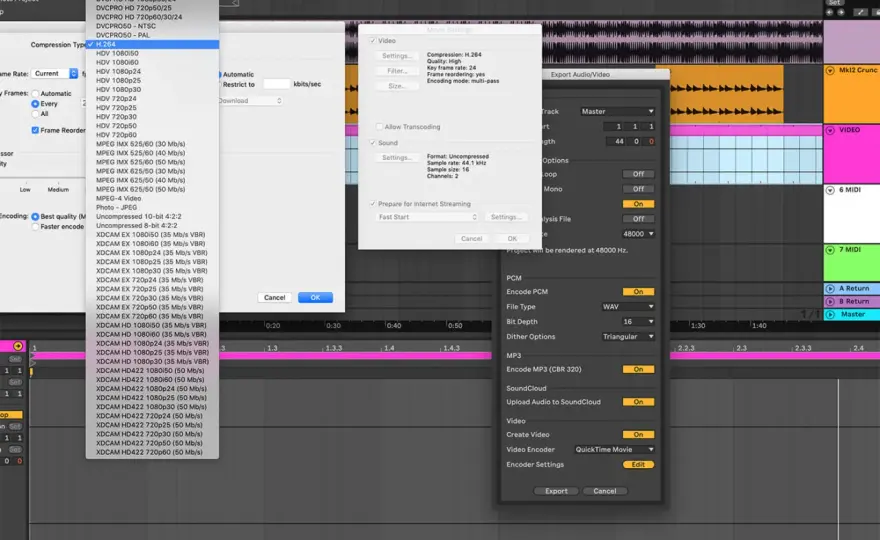Select Faster encode radio button

click(x=35, y=227)
